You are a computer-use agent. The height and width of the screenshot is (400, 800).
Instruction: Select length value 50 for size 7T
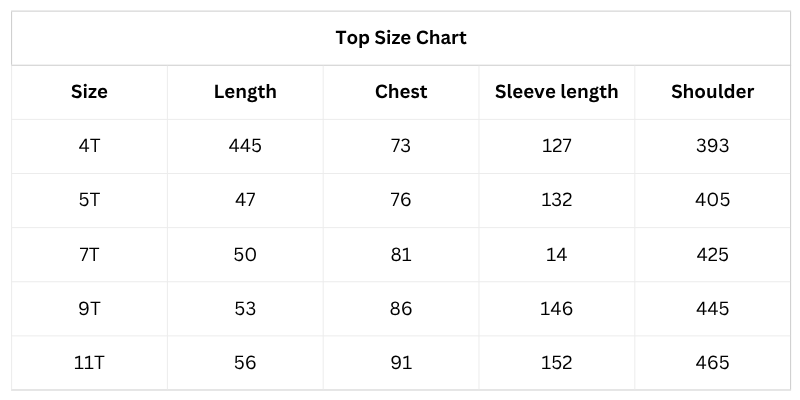click(245, 254)
